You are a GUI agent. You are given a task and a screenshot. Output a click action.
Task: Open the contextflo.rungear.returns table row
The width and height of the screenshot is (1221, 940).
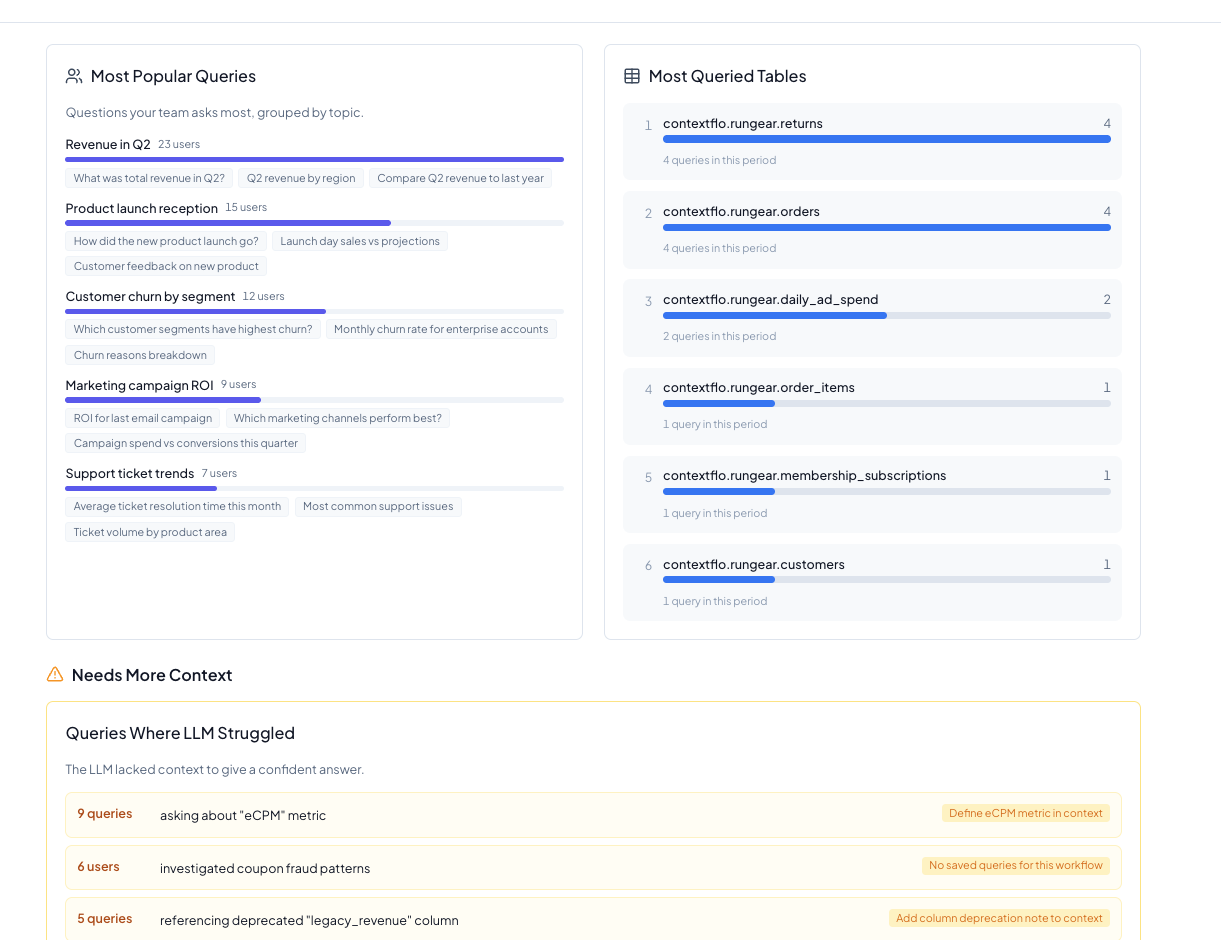pyautogui.click(x=872, y=142)
